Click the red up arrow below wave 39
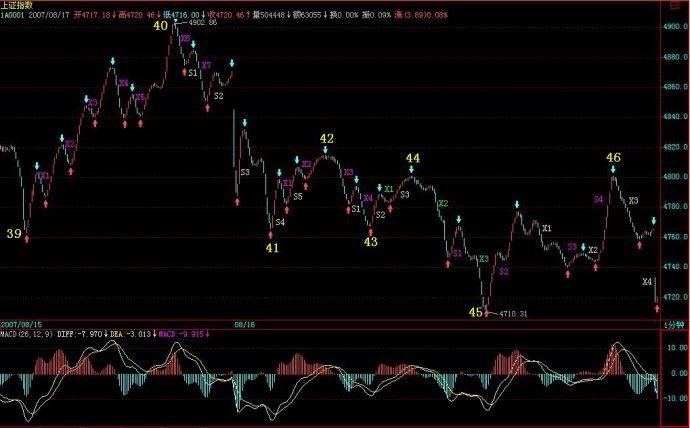 27,239
